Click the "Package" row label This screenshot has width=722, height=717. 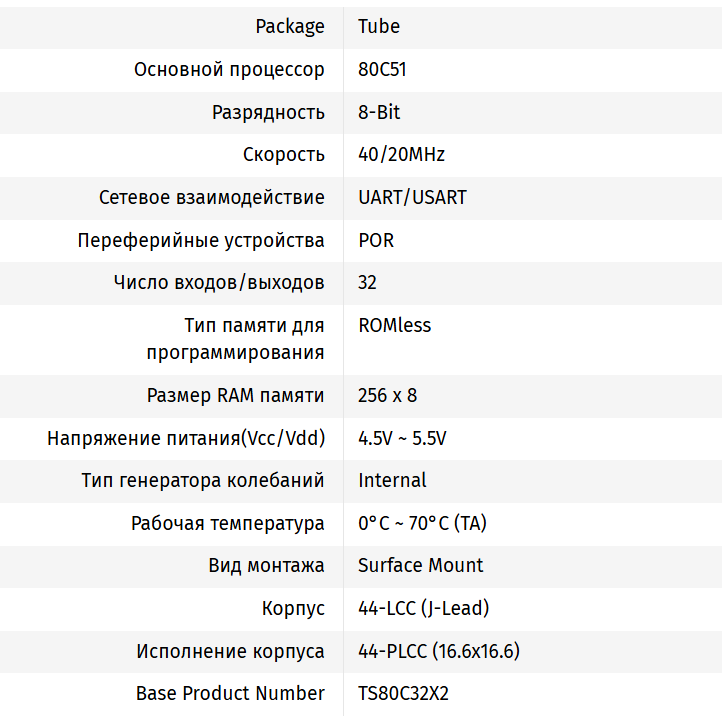[290, 27]
